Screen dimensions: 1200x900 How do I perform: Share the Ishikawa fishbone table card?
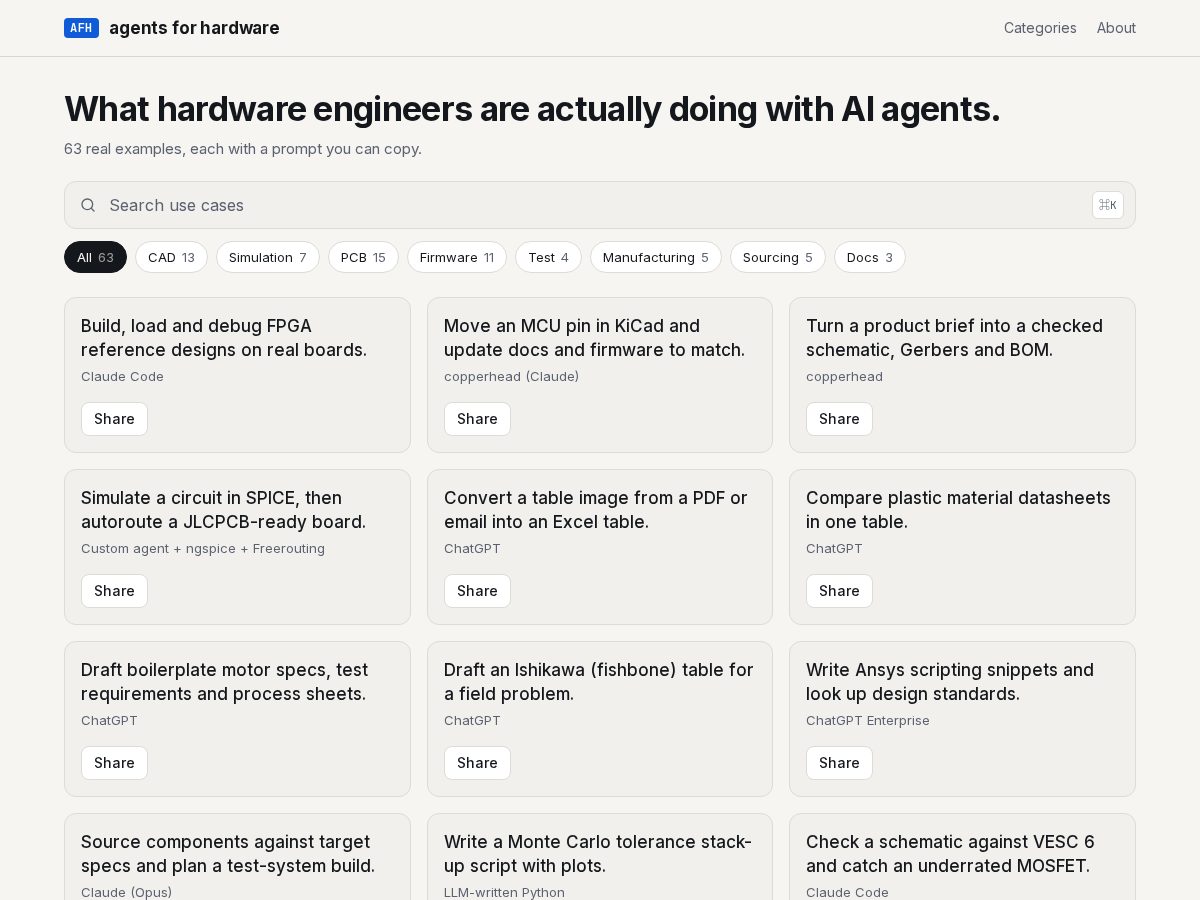477,763
